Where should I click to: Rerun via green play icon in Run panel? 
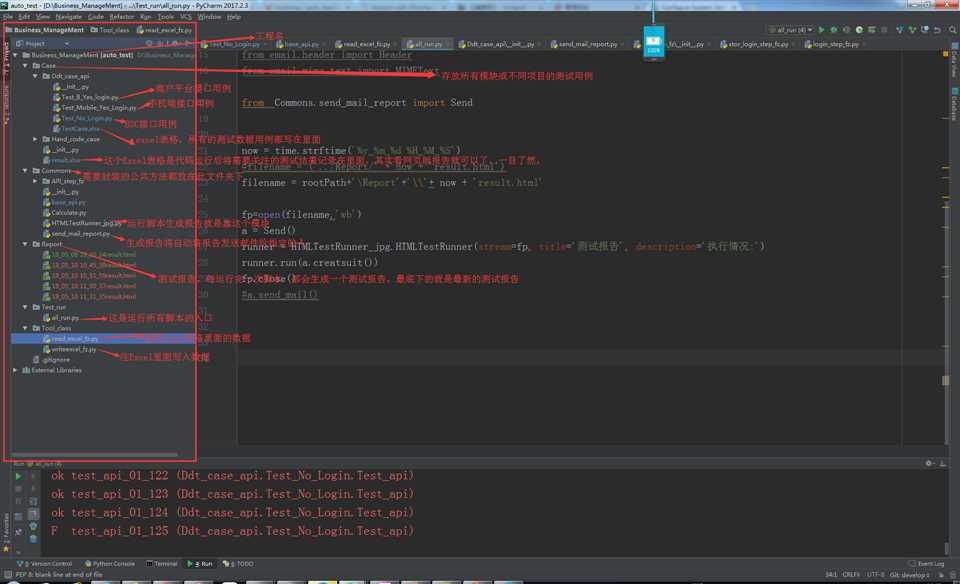point(18,476)
